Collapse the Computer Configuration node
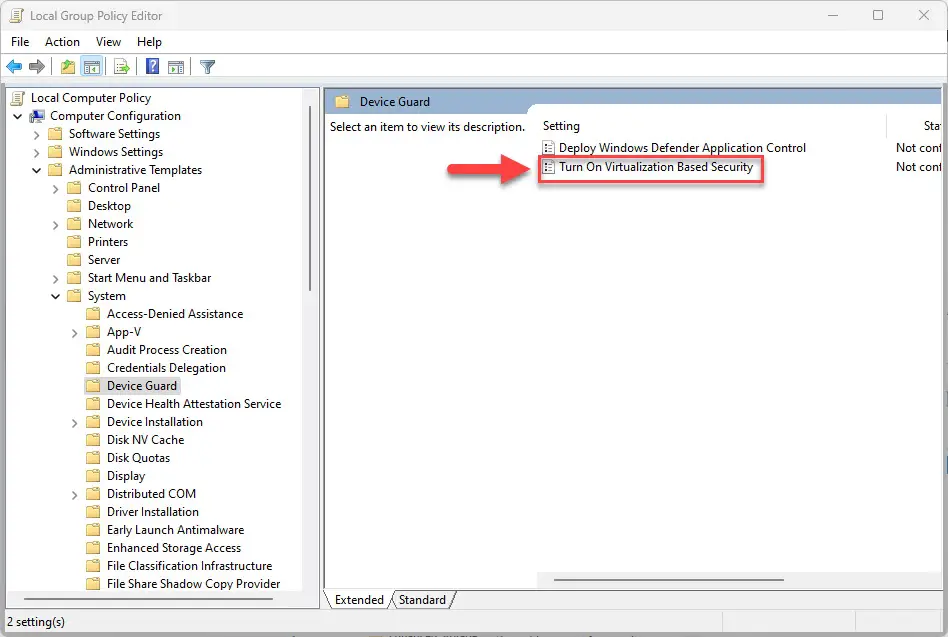The height and width of the screenshot is (637, 948). click(x=18, y=116)
